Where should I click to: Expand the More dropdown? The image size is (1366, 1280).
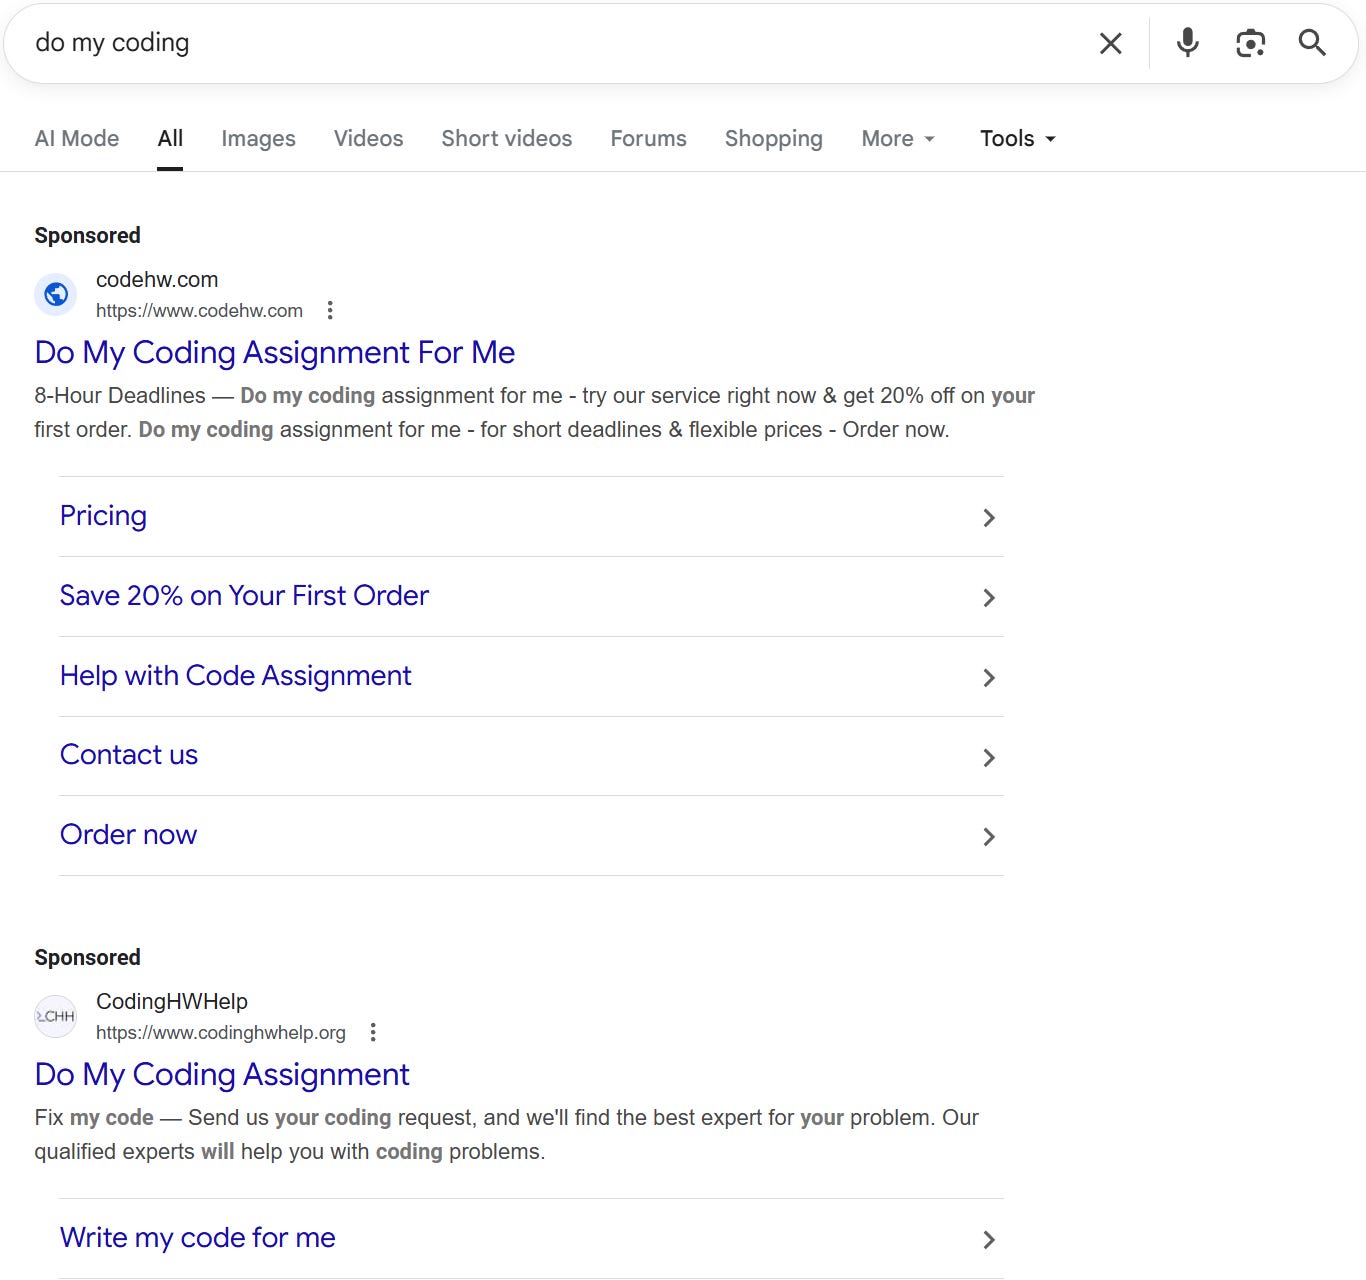pos(898,138)
